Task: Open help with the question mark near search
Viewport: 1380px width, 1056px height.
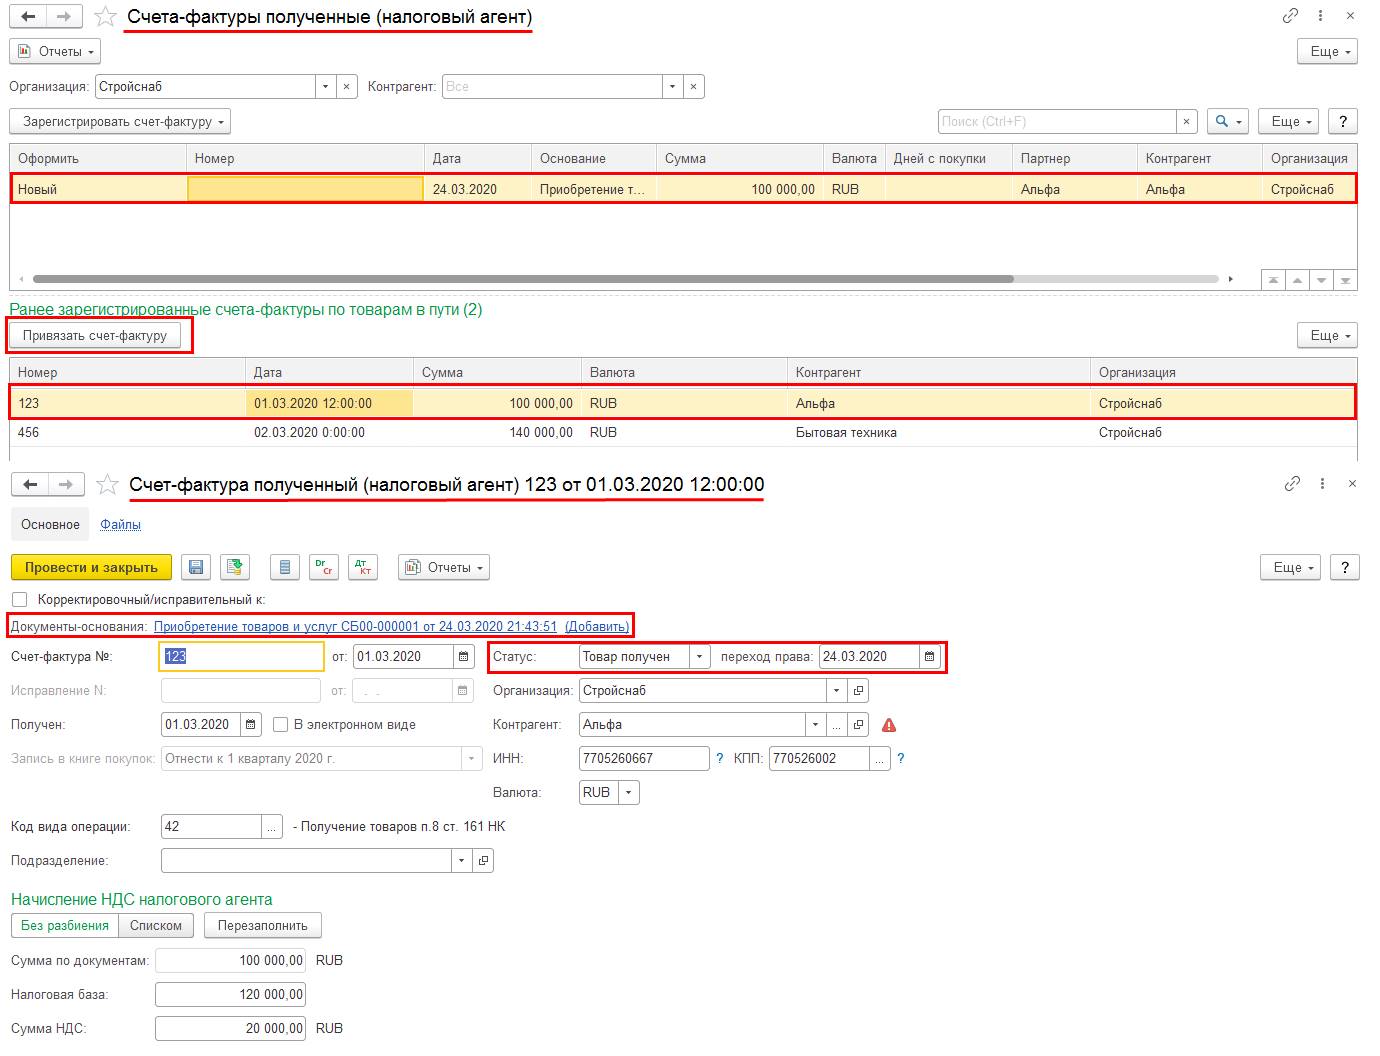Action: [1343, 122]
